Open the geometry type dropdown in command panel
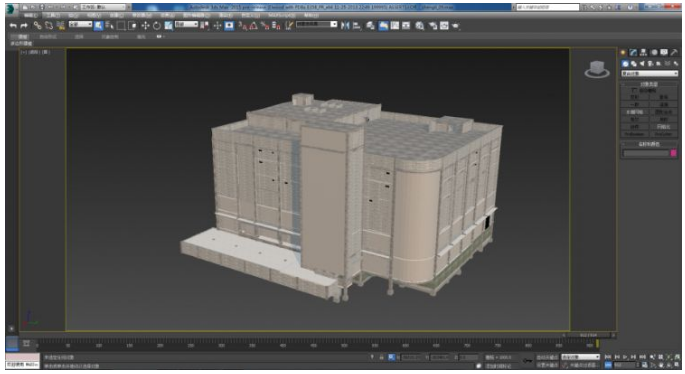Viewport: 685px width, 374px height. click(x=650, y=73)
